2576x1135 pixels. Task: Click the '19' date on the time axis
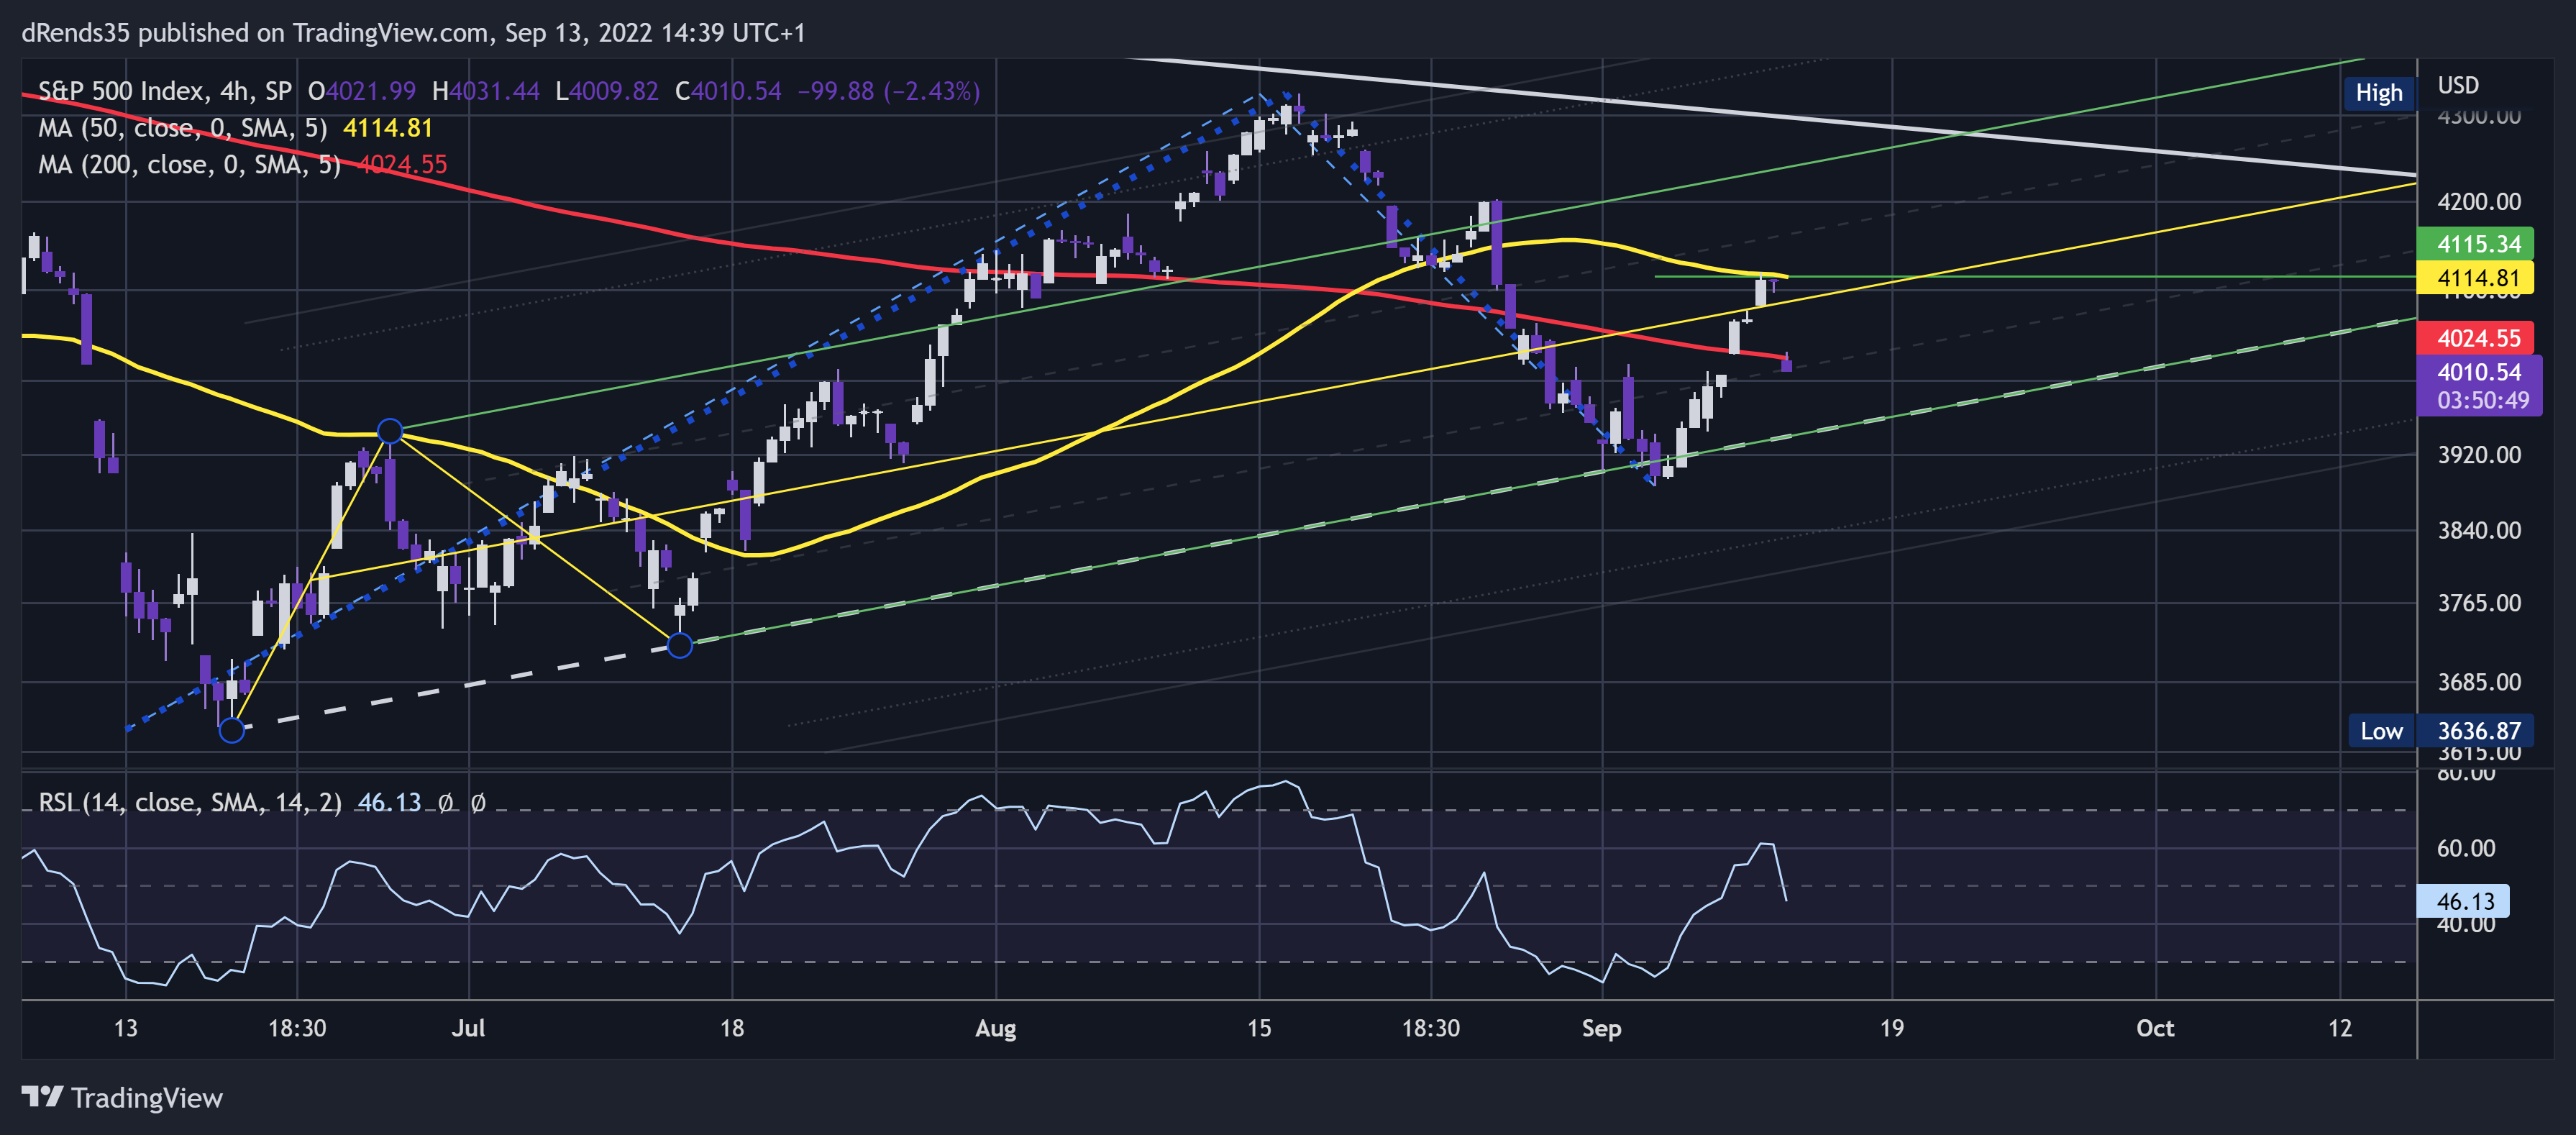[1891, 1028]
